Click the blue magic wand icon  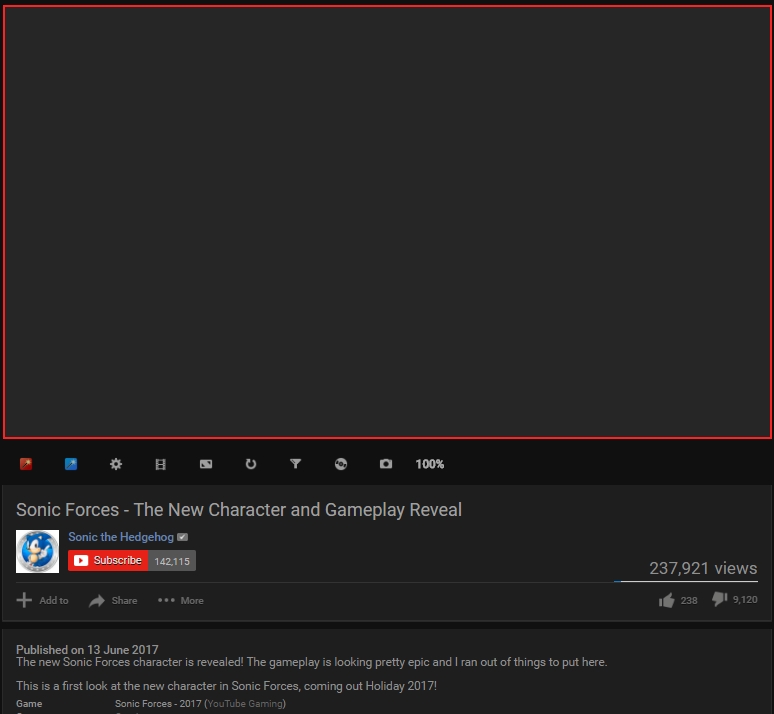[x=71, y=464]
